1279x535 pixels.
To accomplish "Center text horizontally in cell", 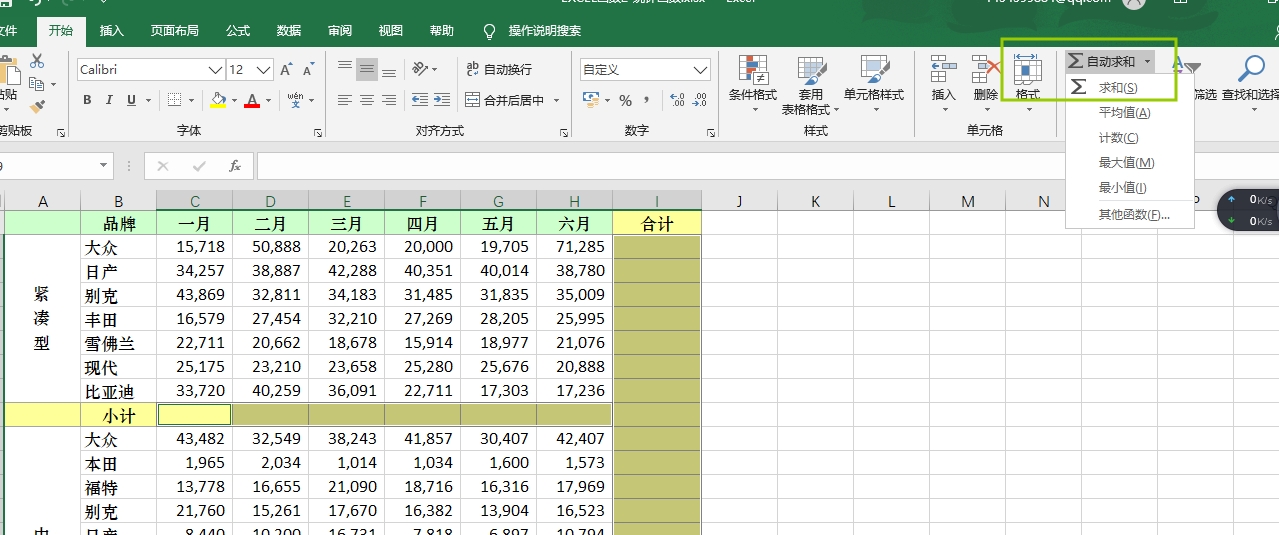I will tap(367, 100).
